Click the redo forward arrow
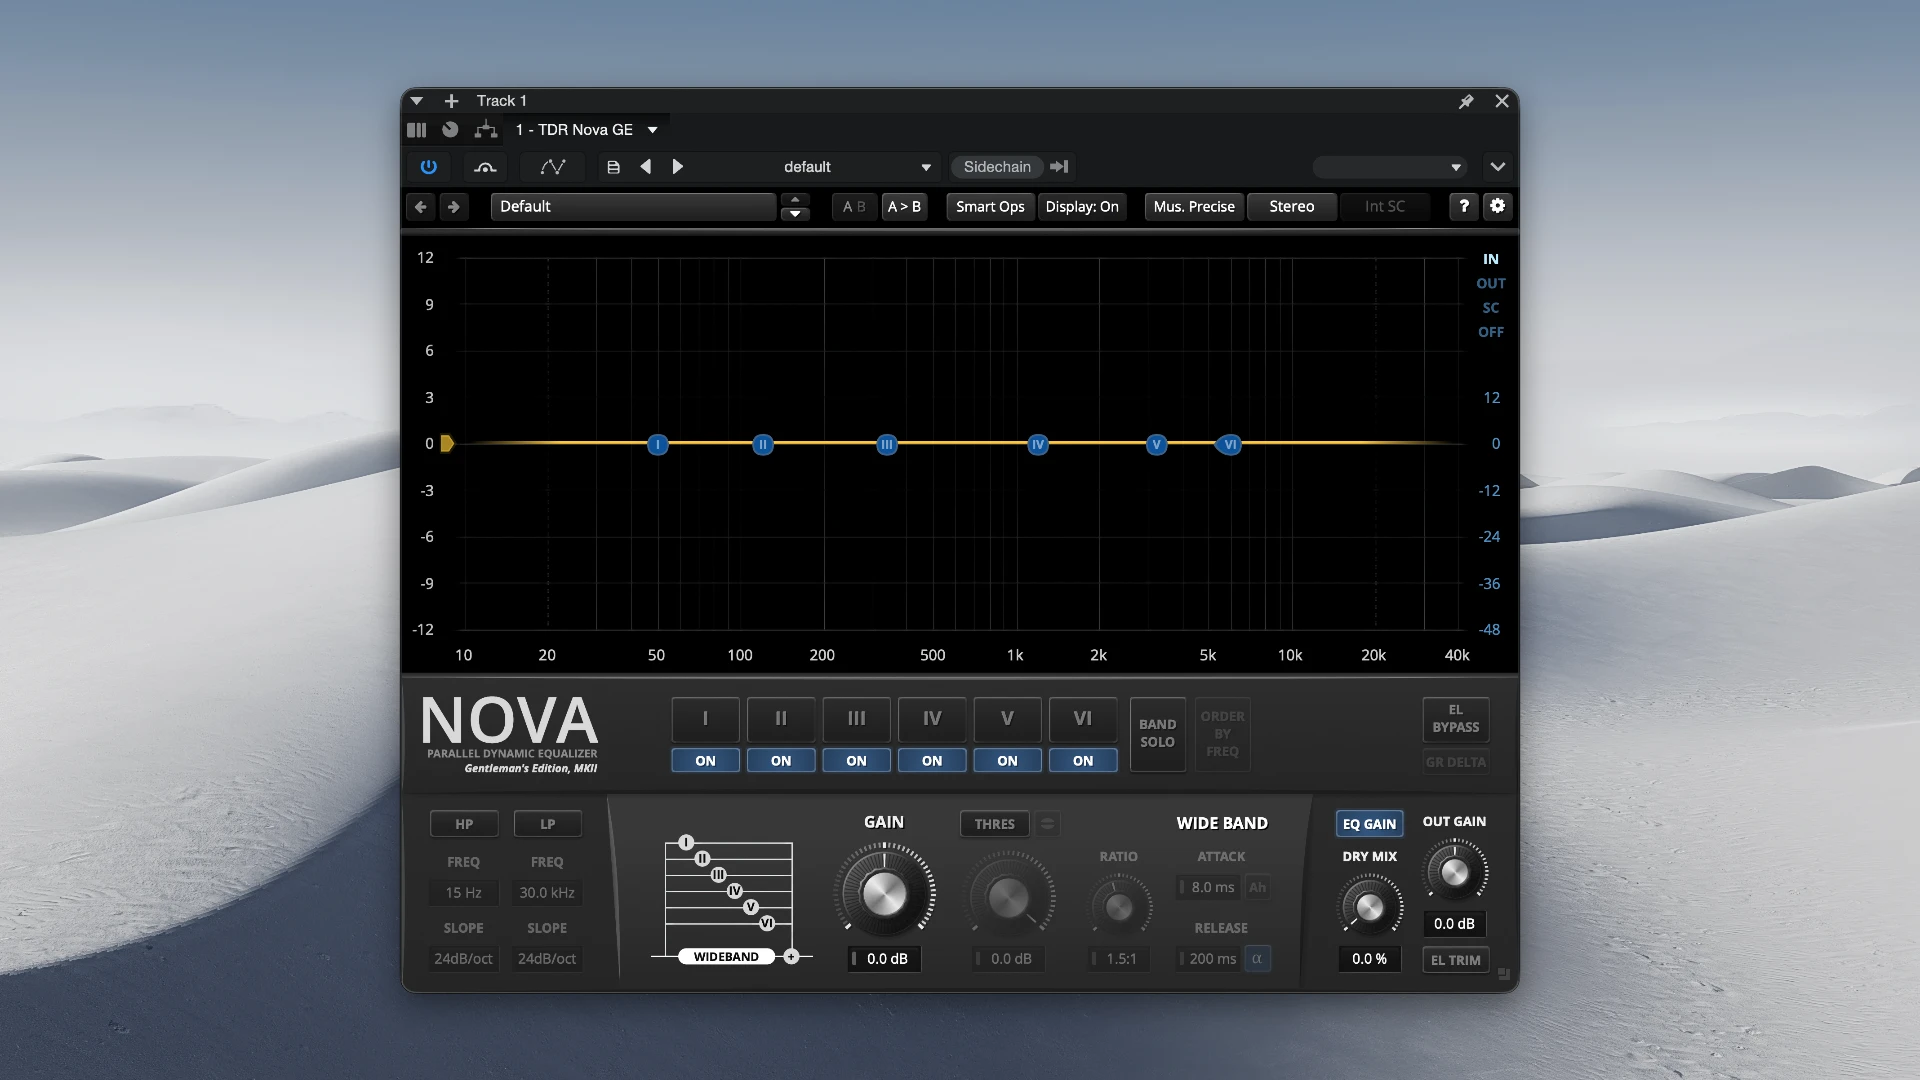Screen dimensions: 1920x1080 [454, 207]
